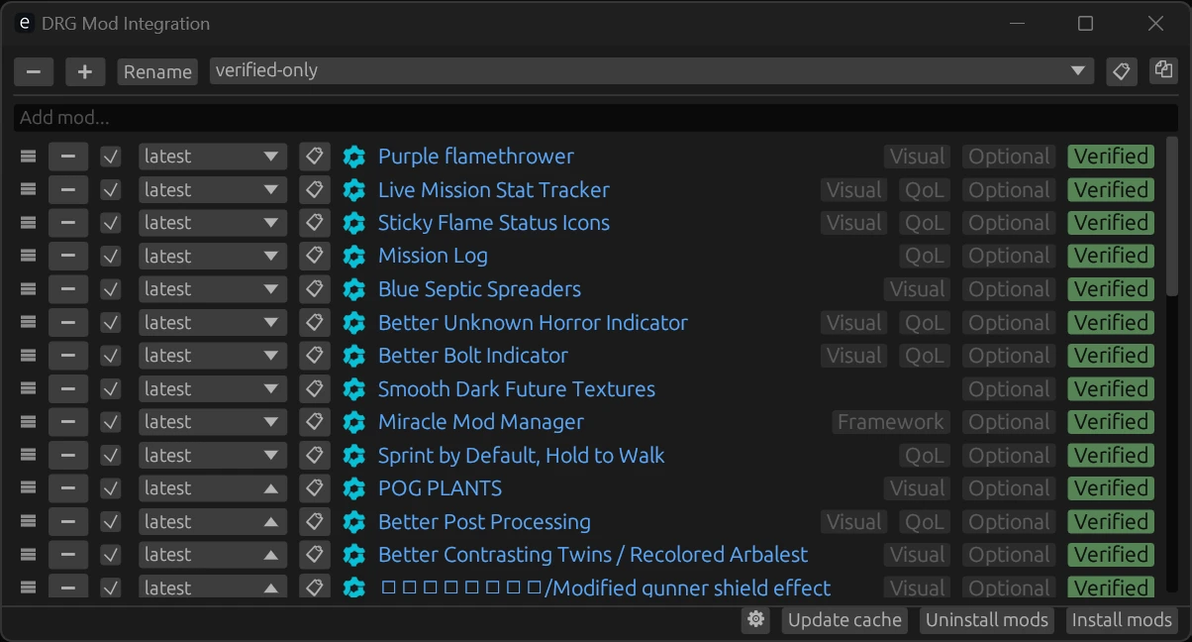Click the copy profile icon top right

tap(1163, 71)
